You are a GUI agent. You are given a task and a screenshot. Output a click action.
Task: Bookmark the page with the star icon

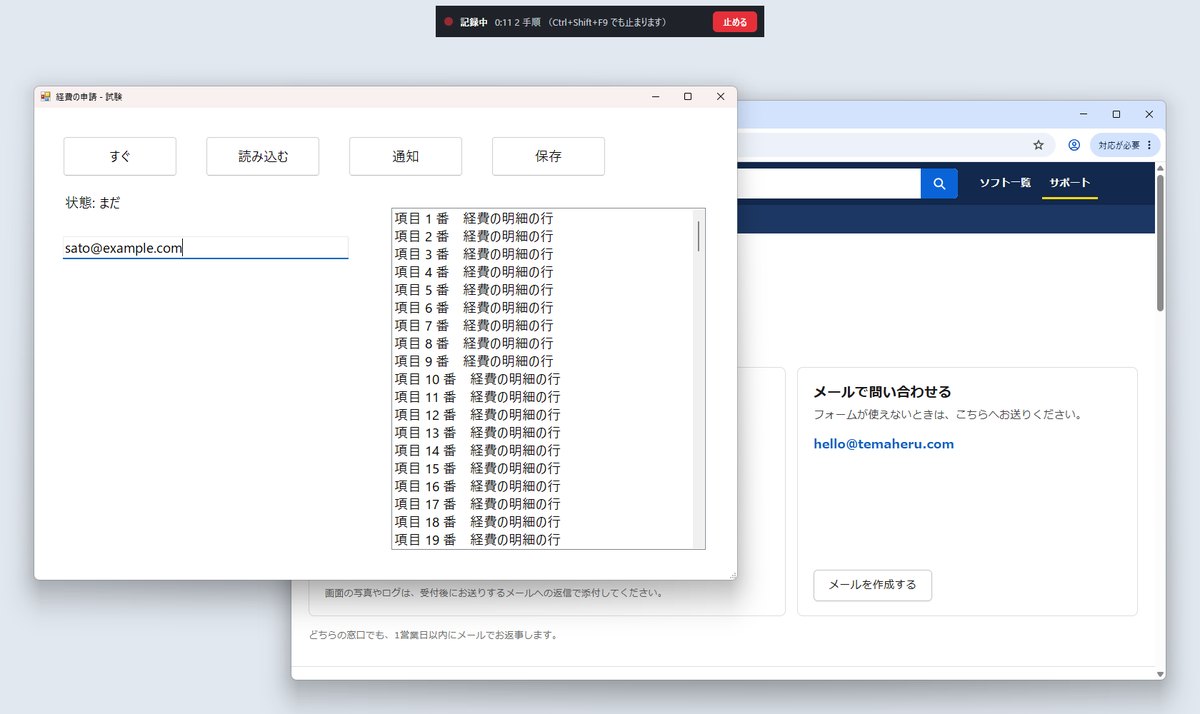click(x=1038, y=145)
